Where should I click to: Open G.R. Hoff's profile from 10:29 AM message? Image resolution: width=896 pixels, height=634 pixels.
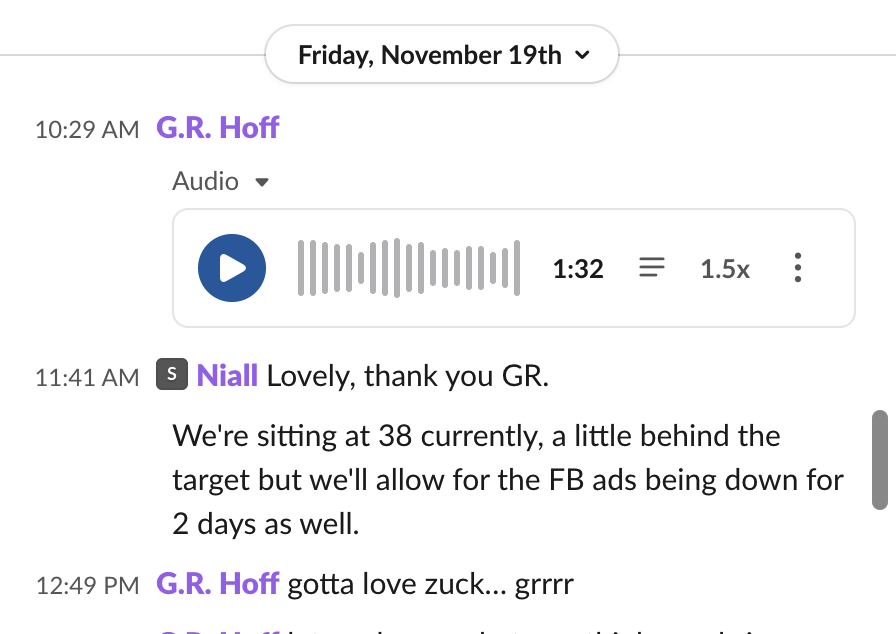[x=217, y=128]
